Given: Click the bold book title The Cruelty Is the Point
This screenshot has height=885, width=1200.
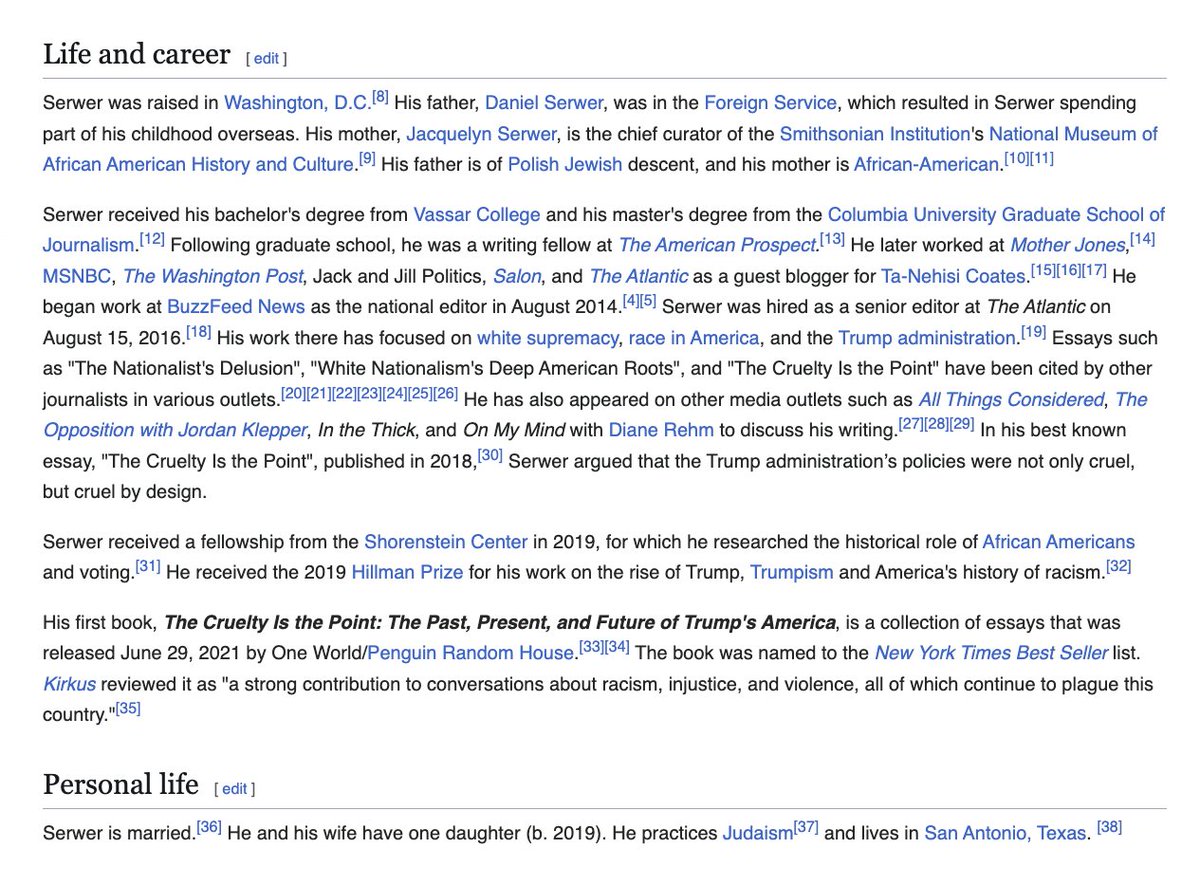Looking at the screenshot, I should (x=500, y=623).
